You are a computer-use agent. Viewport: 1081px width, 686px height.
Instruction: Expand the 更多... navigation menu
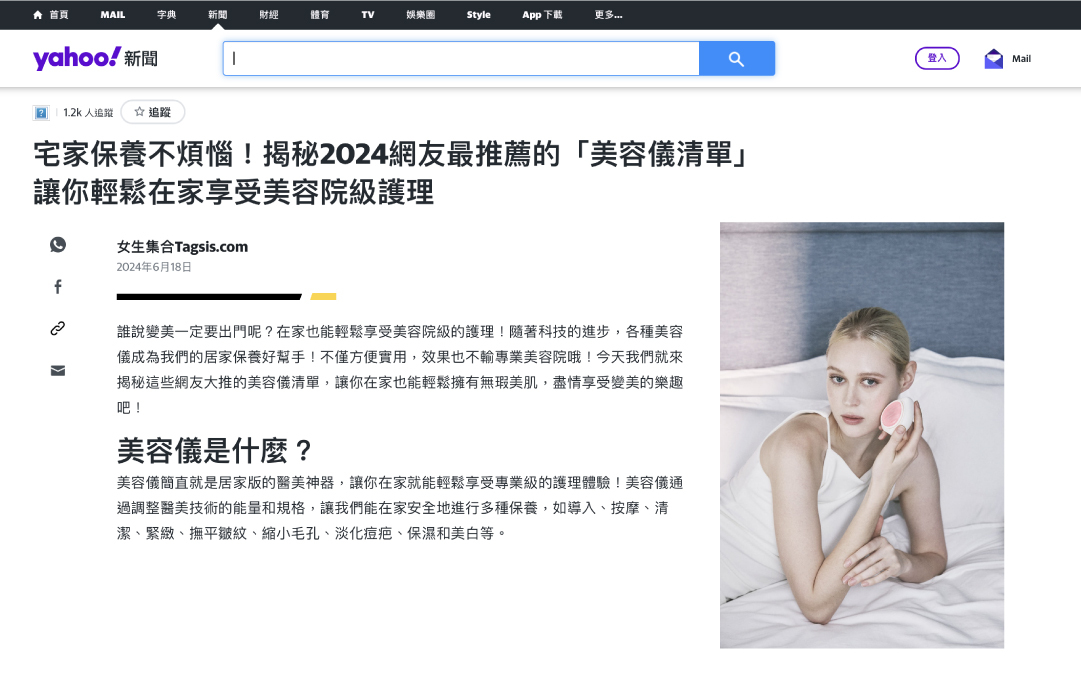[608, 15]
